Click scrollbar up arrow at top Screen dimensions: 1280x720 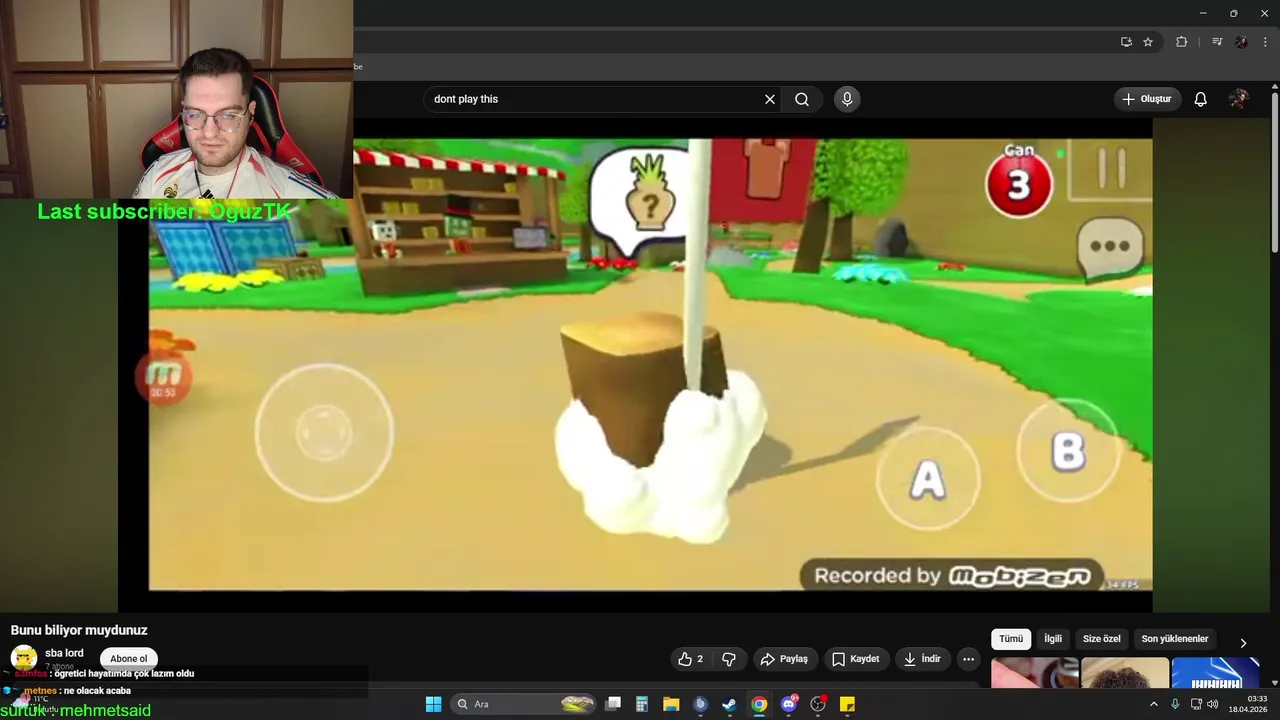click(1274, 86)
